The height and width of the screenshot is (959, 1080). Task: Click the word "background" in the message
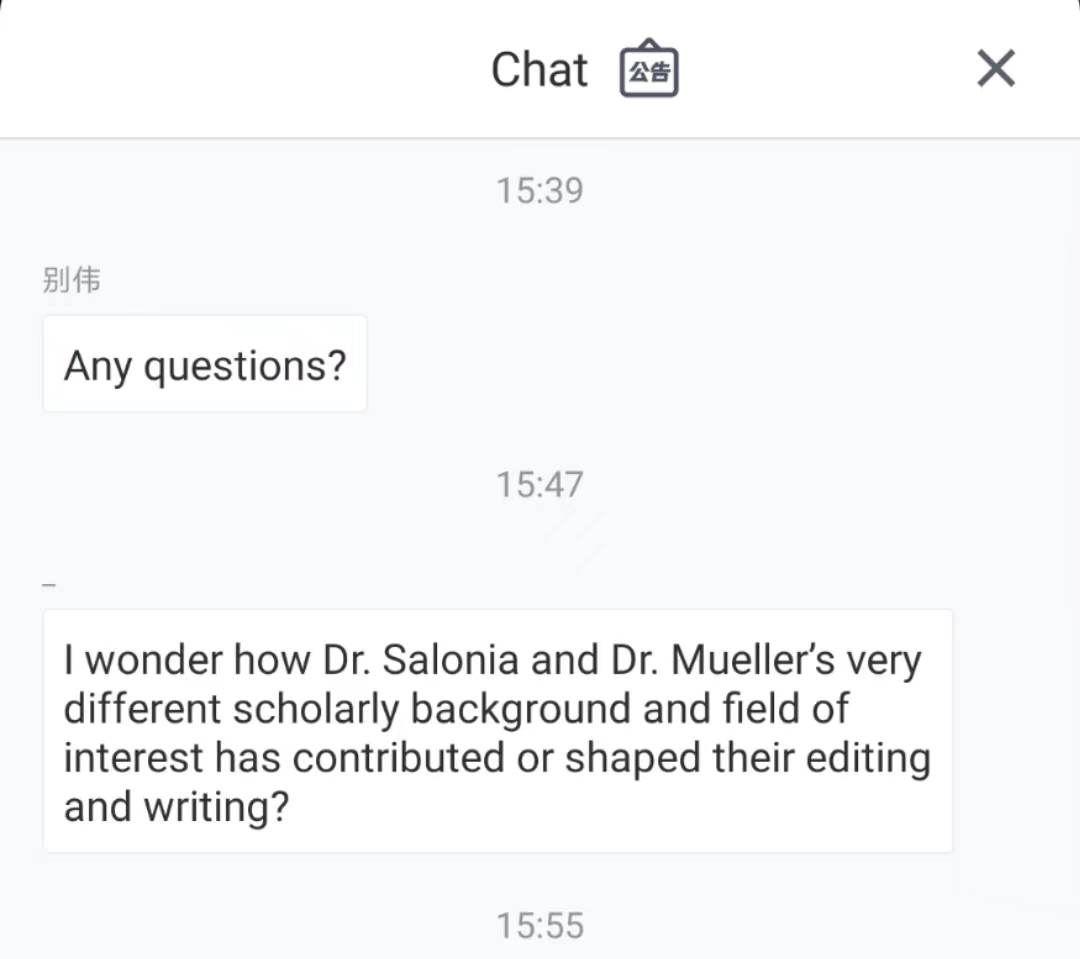520,709
